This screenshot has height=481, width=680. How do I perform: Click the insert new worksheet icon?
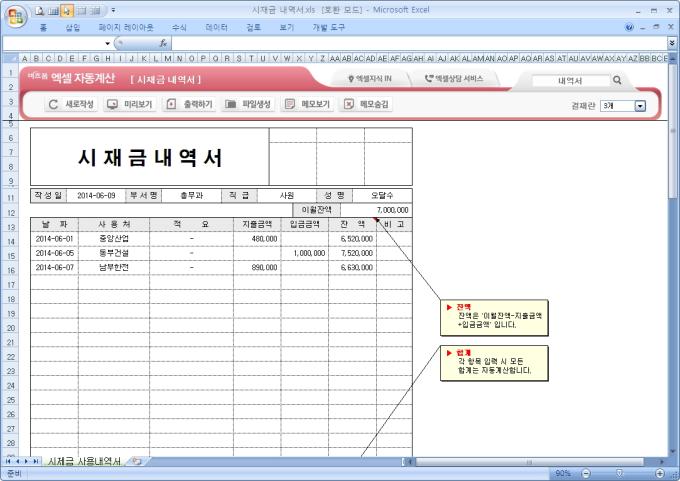click(137, 461)
